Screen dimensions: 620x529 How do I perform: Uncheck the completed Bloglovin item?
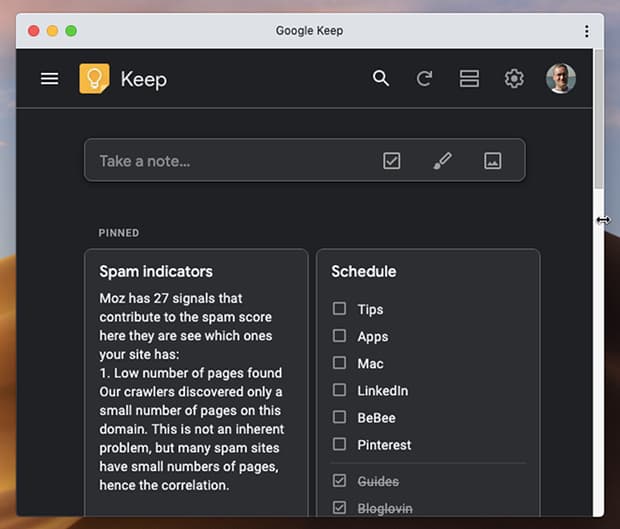[x=340, y=508]
